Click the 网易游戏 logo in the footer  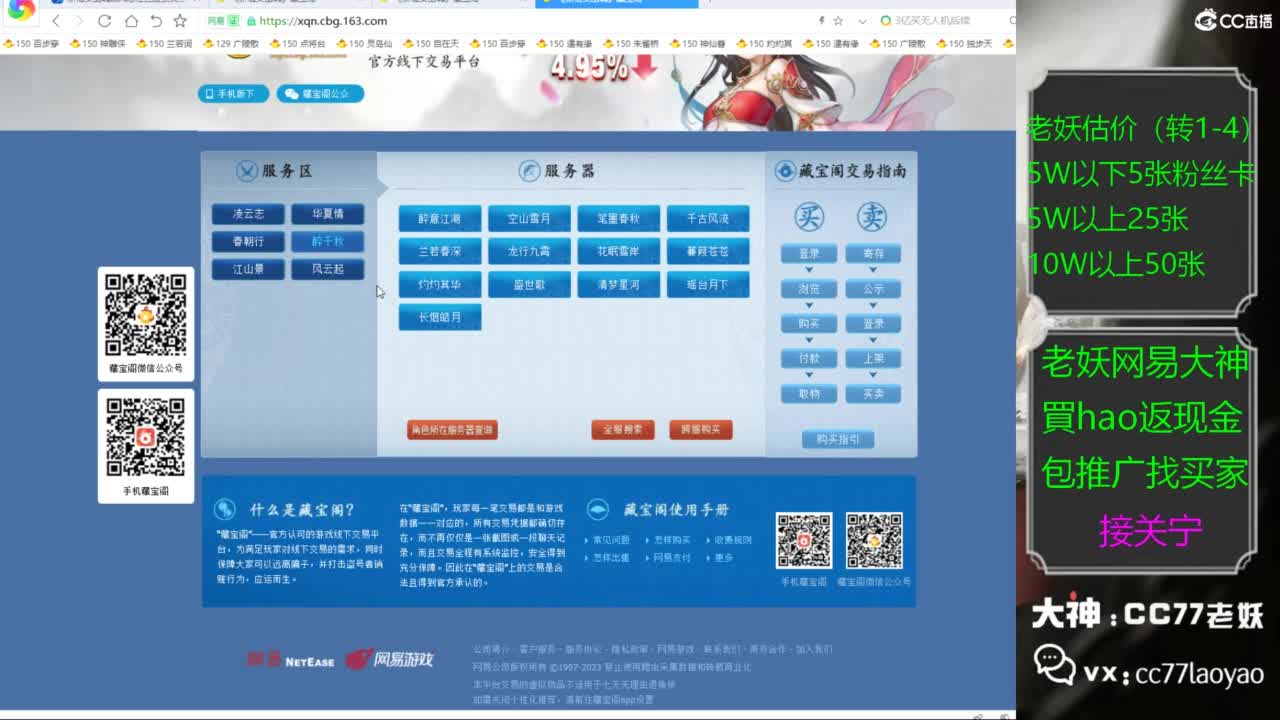tap(390, 660)
